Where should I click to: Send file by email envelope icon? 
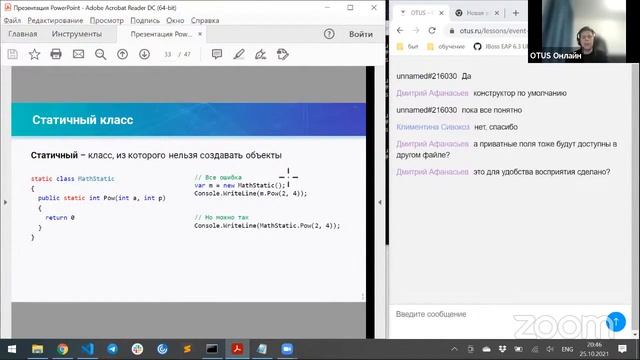78,54
